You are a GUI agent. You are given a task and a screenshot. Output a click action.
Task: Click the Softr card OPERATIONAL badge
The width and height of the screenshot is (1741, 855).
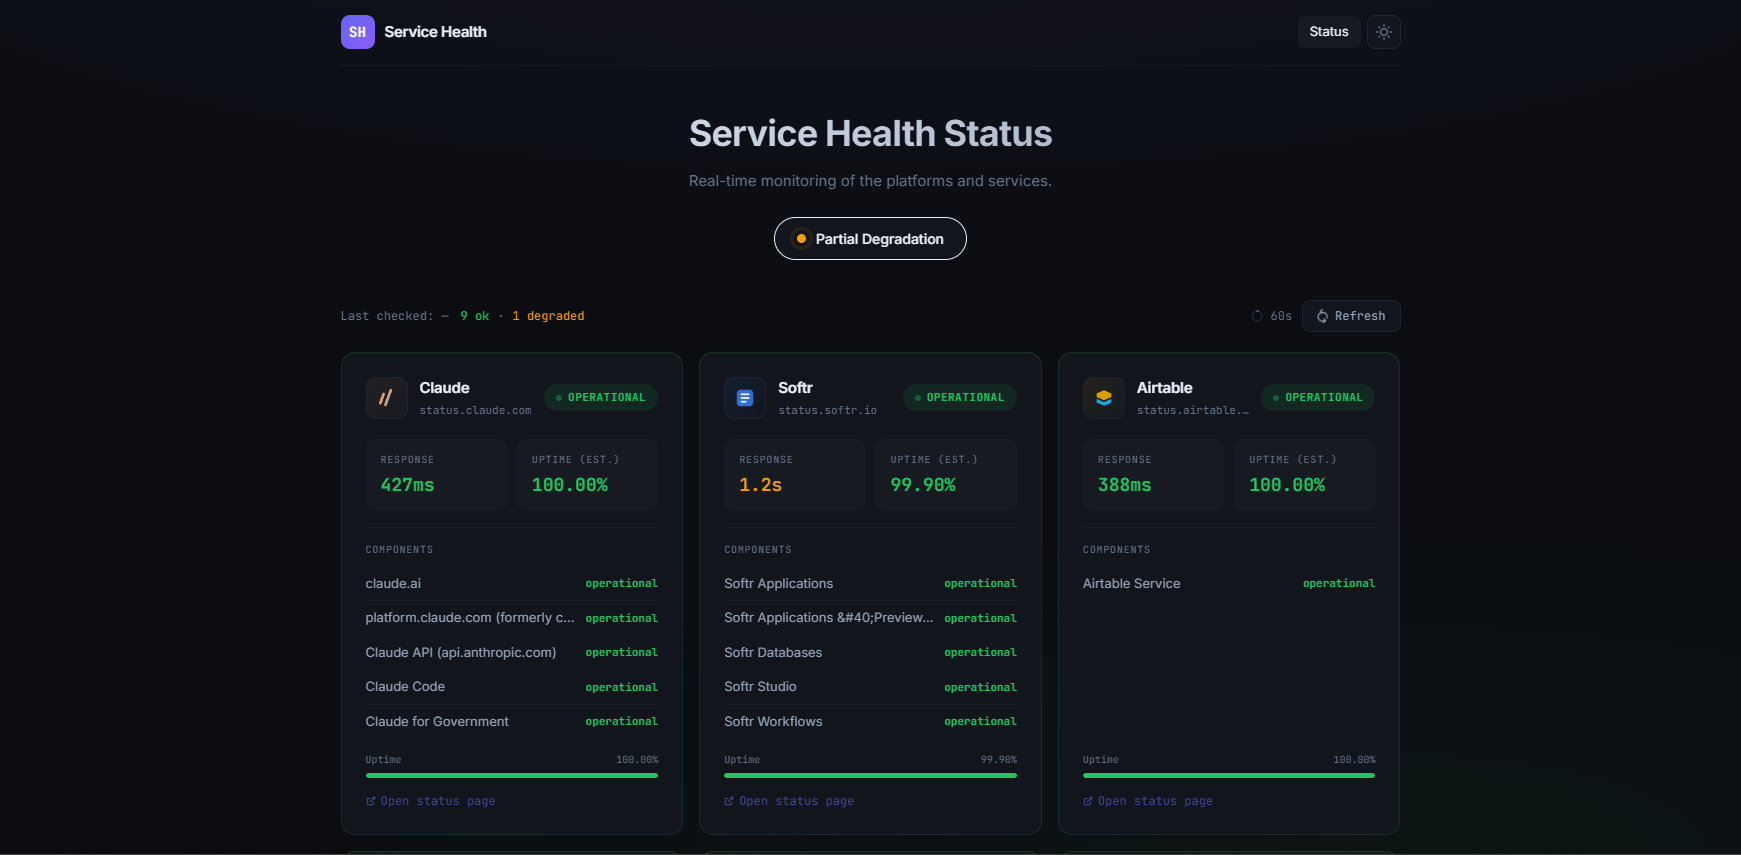click(x=960, y=398)
